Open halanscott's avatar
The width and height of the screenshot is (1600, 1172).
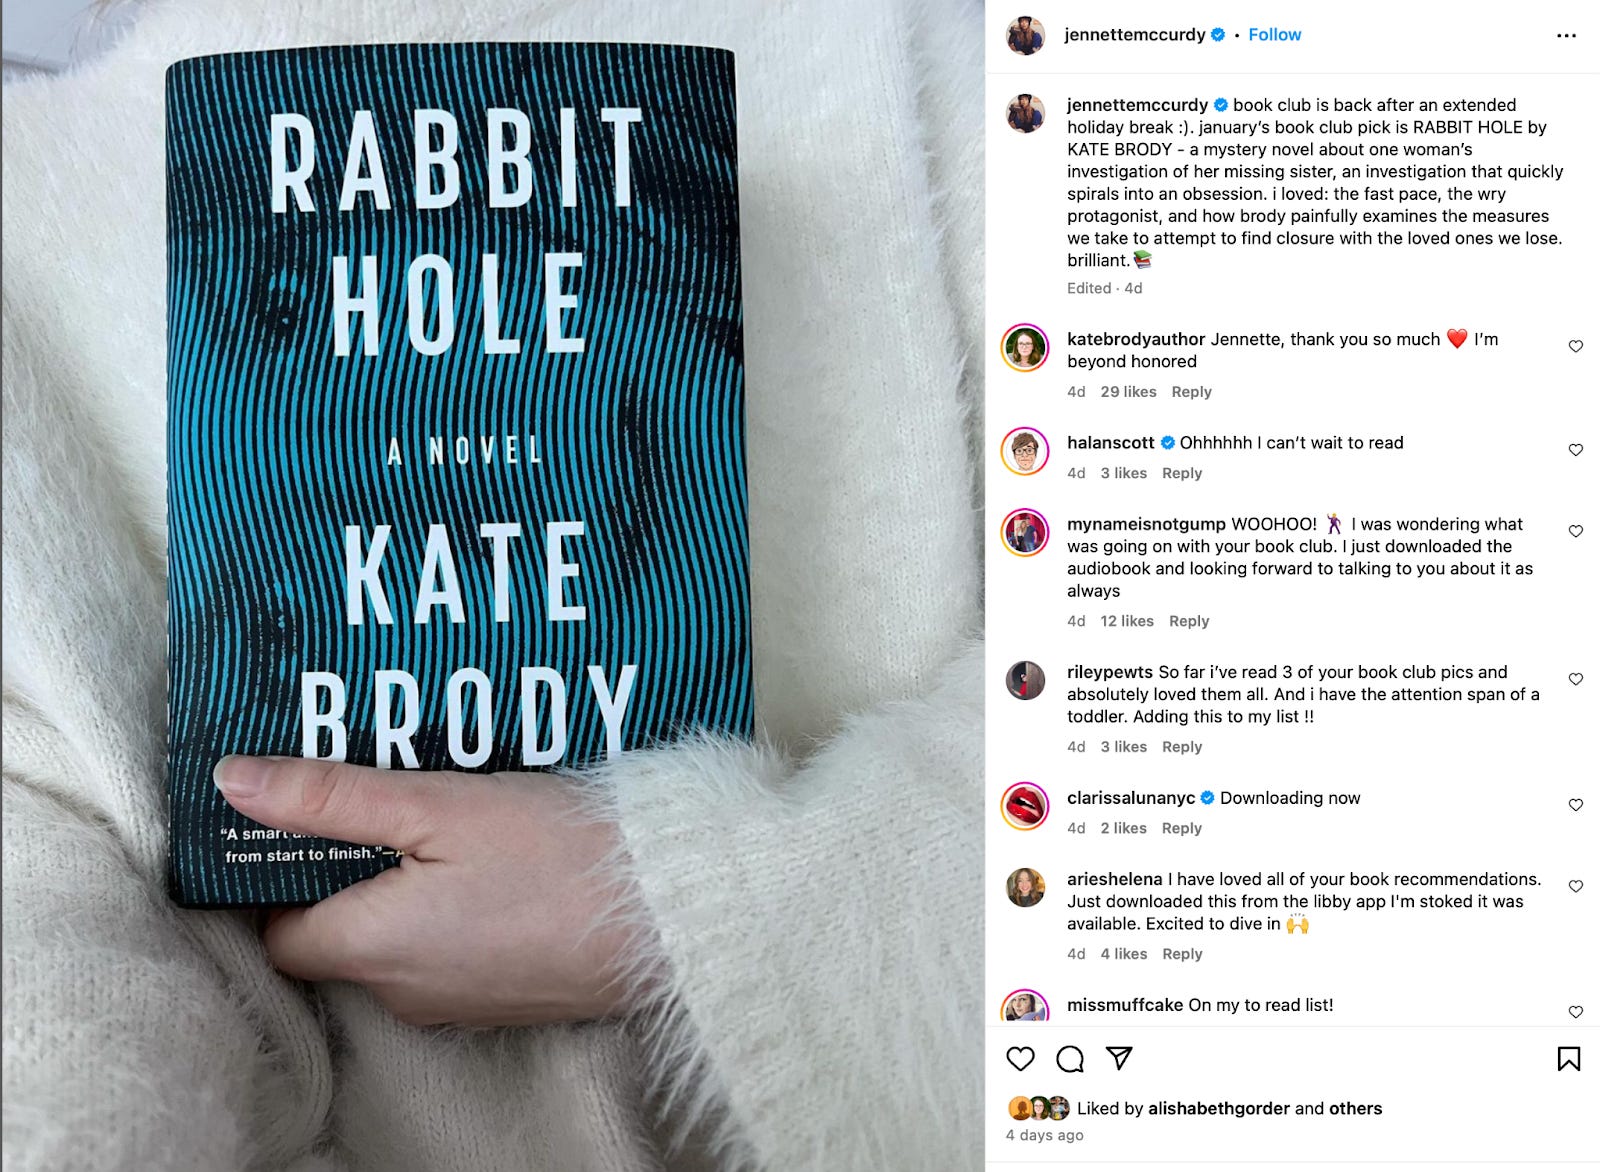coord(1025,451)
